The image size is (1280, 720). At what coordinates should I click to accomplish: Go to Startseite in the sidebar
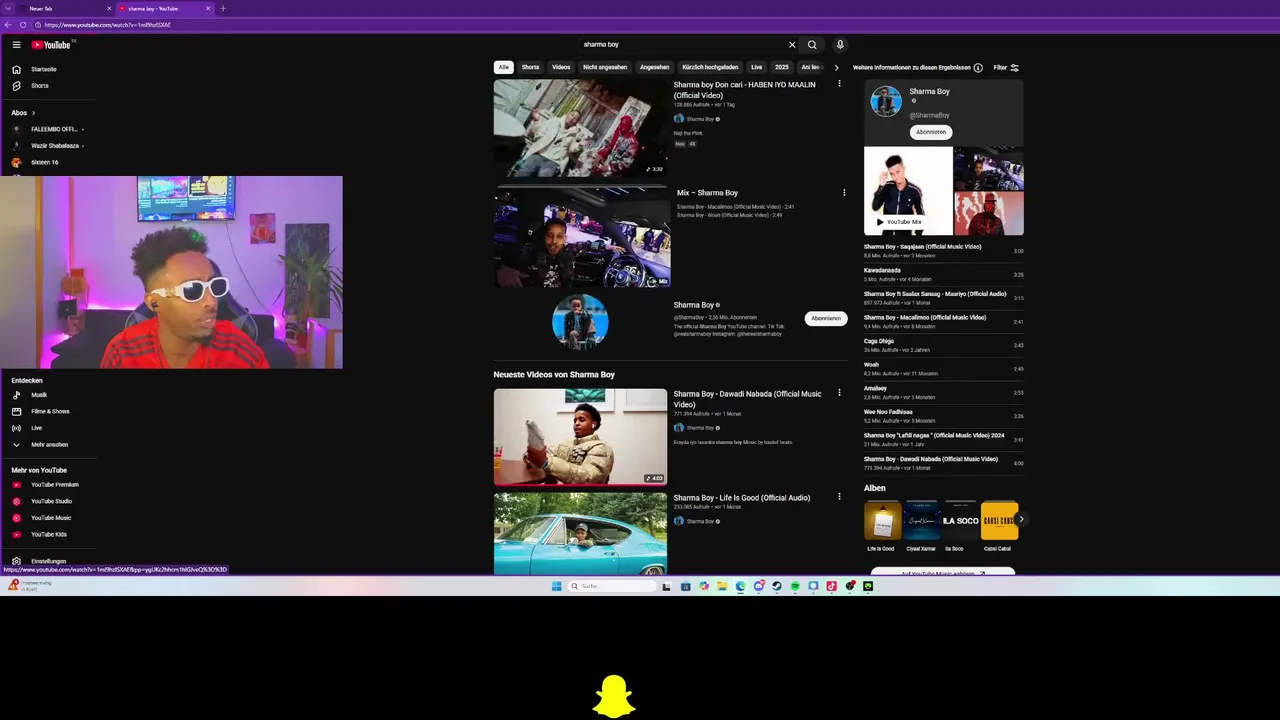(43, 69)
